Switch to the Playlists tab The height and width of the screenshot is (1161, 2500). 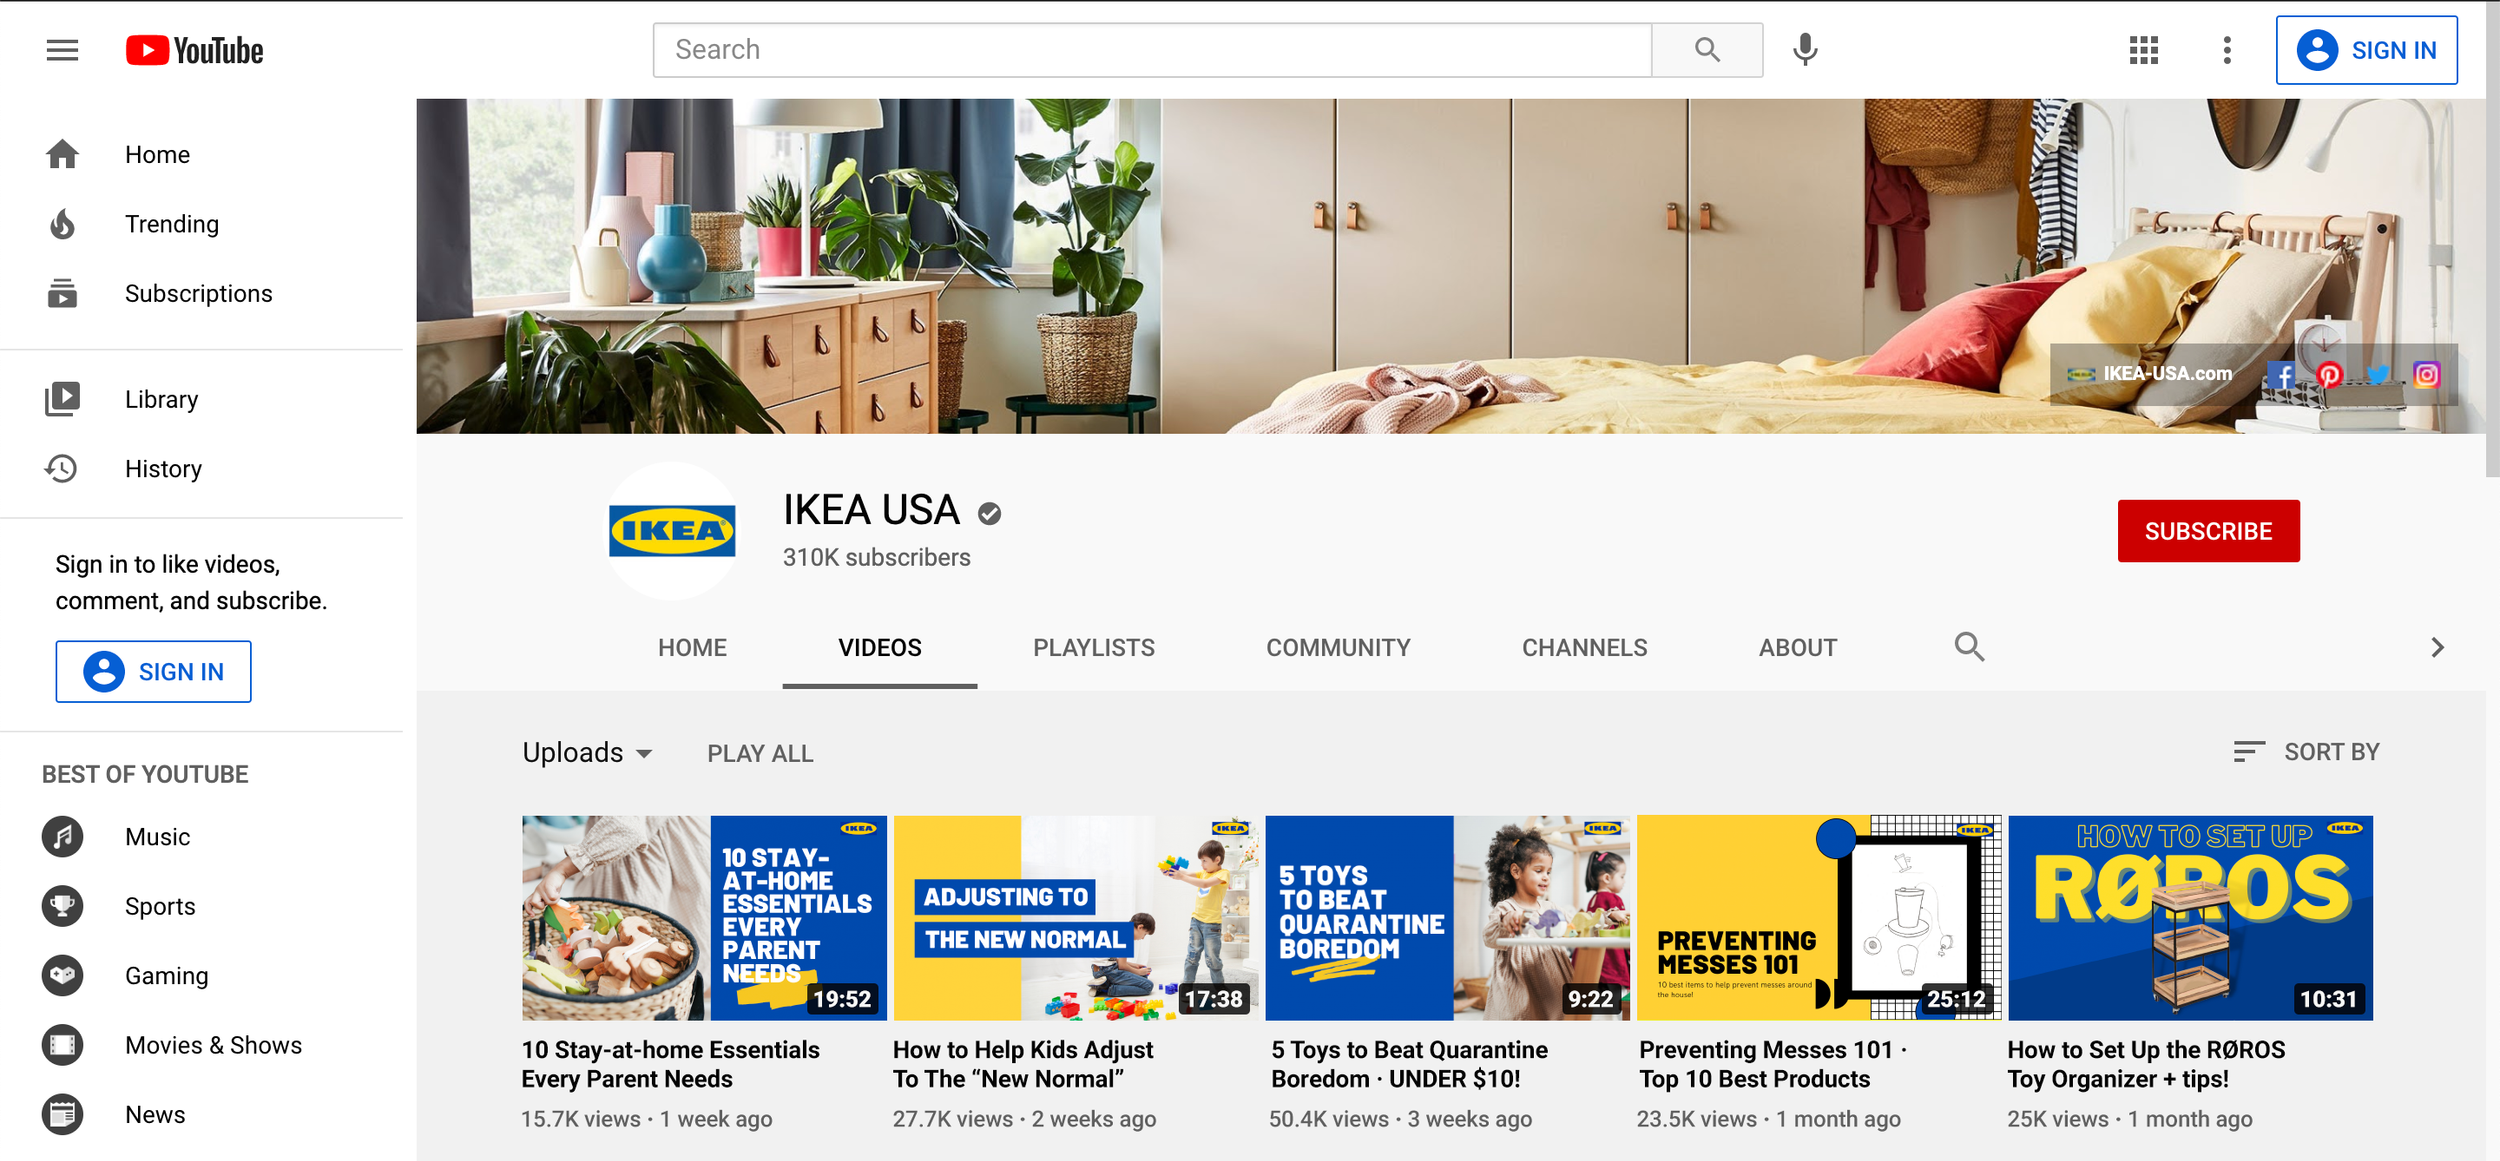point(1093,648)
